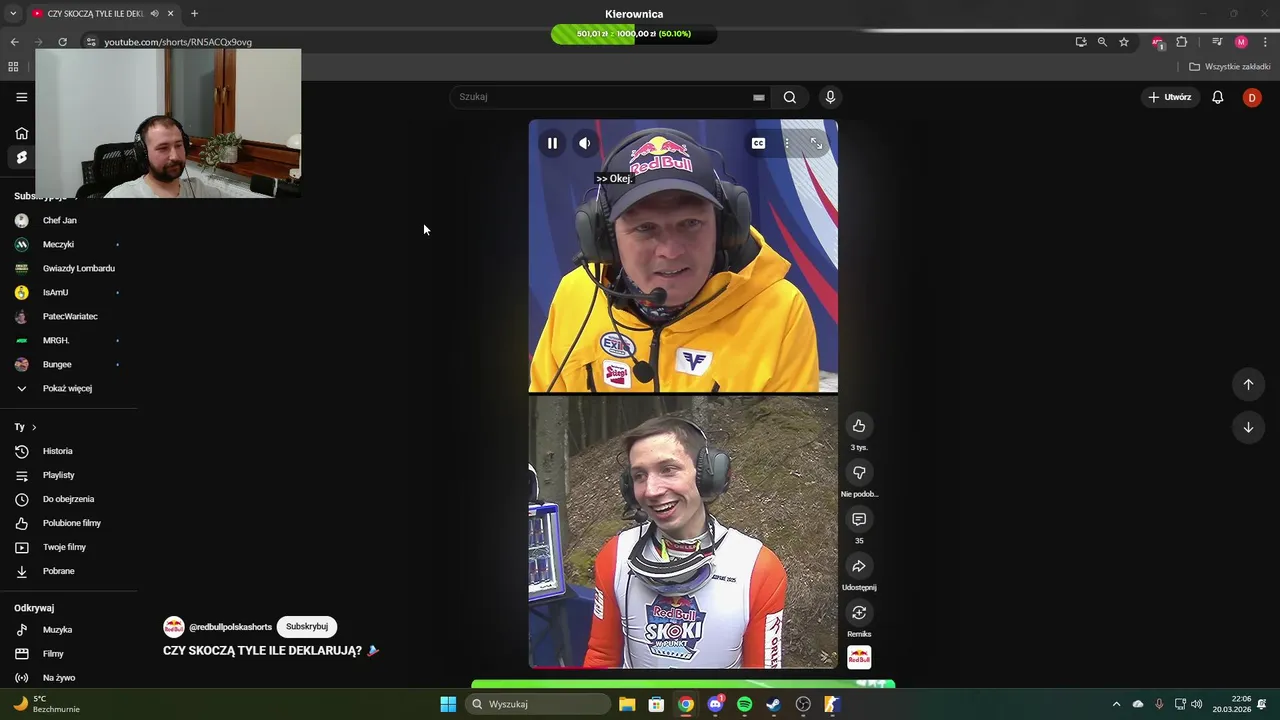Open Chrome profile avatar M
1280x720 pixels.
[1241, 42]
